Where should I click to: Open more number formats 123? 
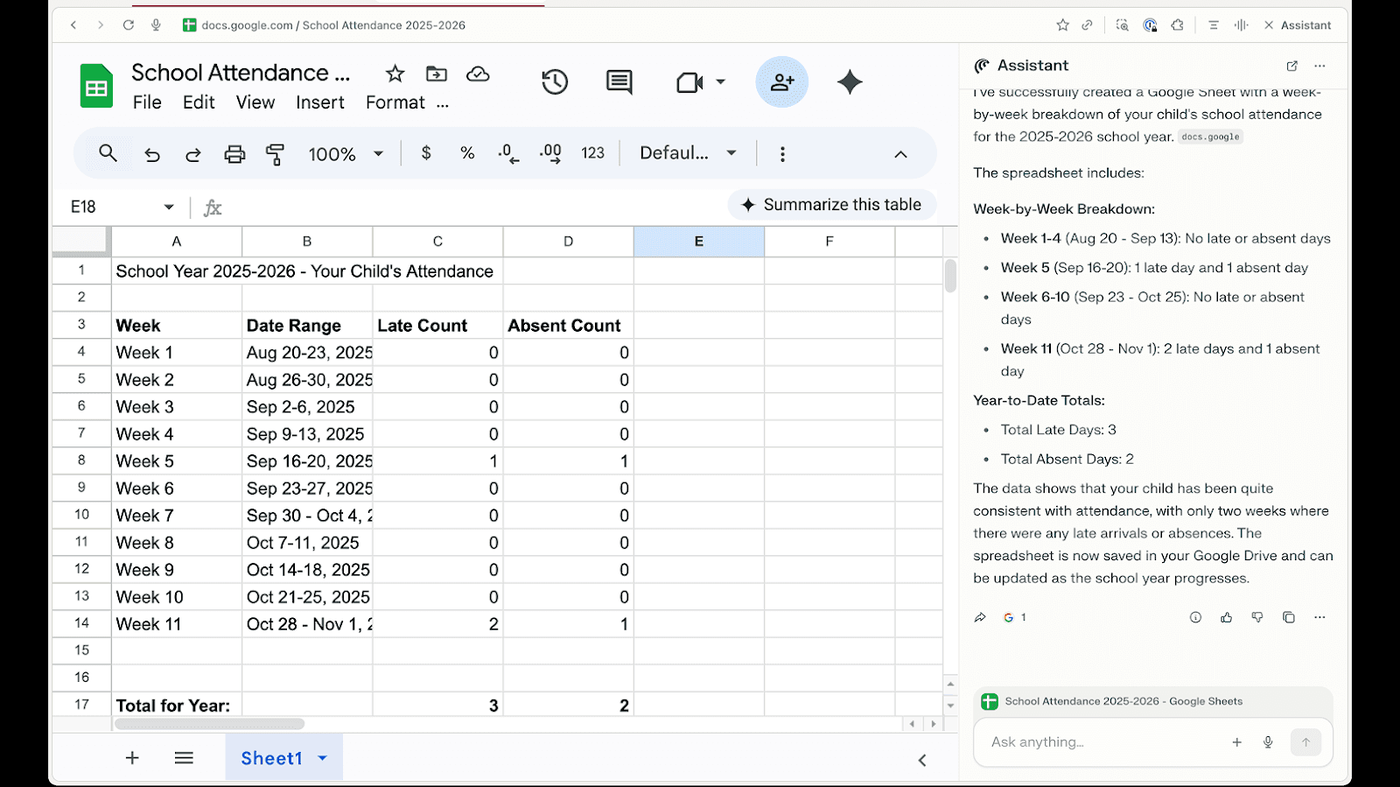click(593, 153)
